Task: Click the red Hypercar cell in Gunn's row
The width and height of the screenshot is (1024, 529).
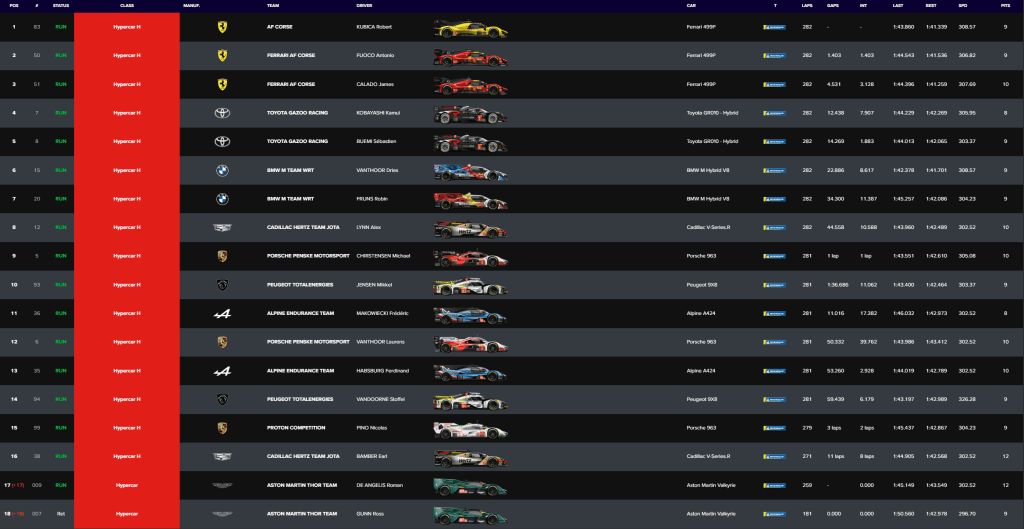Action: click(127, 514)
